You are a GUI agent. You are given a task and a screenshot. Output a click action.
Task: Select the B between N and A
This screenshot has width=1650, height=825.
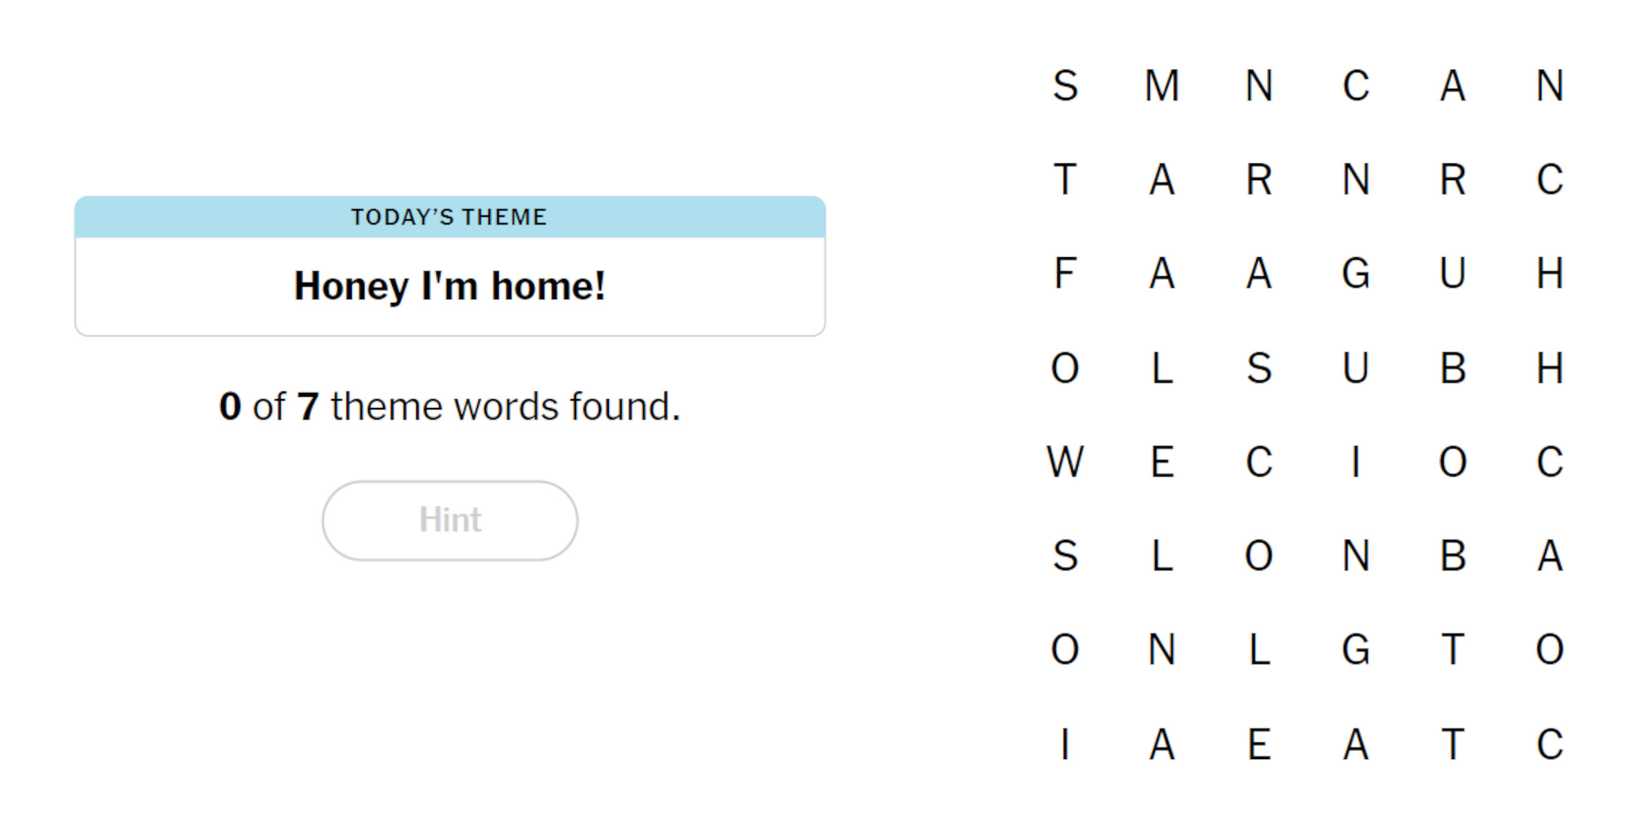[x=1453, y=556]
